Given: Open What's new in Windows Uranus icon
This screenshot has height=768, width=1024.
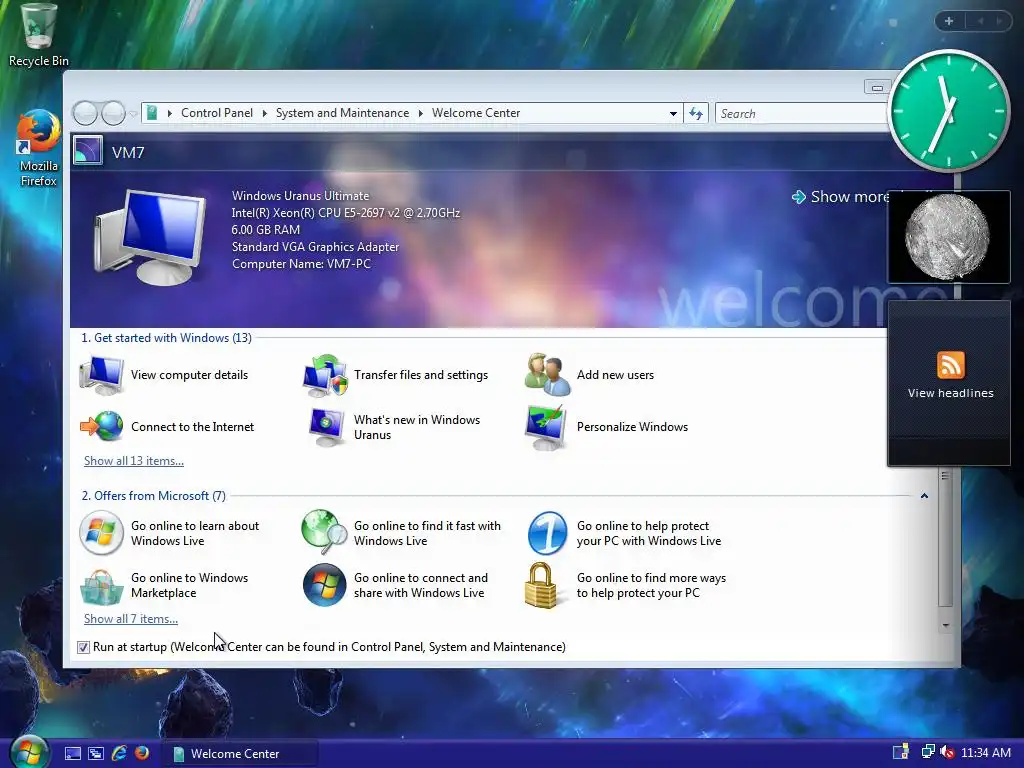Looking at the screenshot, I should click(325, 427).
